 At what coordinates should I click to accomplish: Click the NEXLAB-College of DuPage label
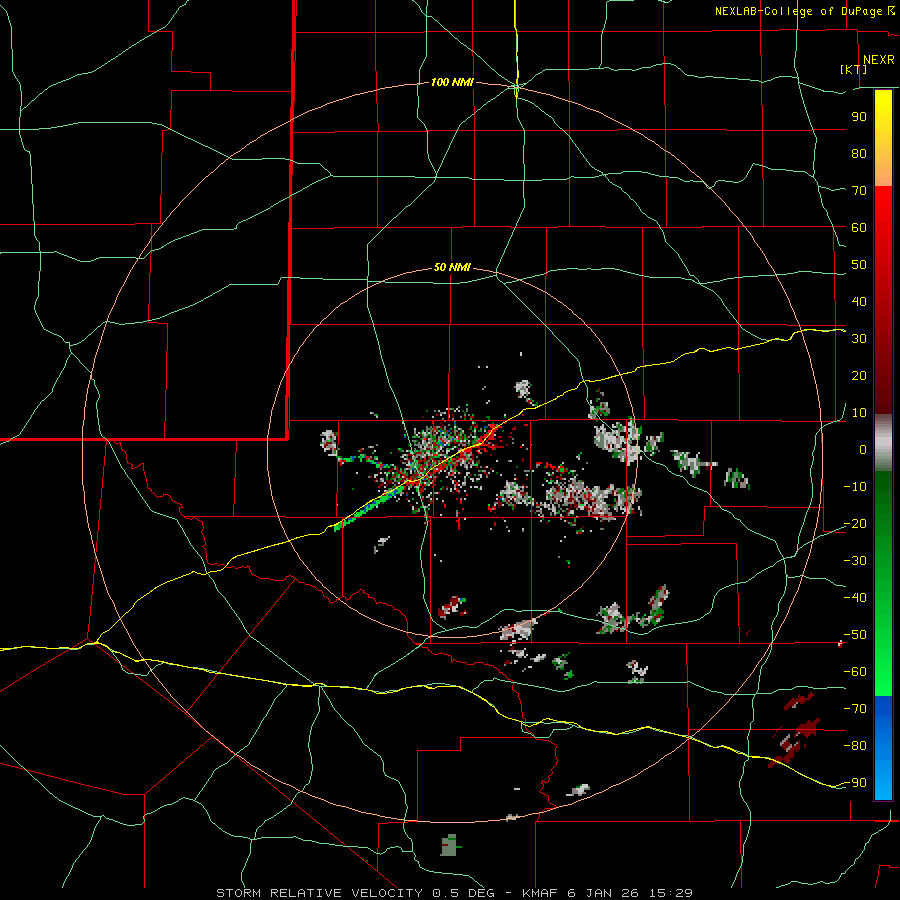804,11
